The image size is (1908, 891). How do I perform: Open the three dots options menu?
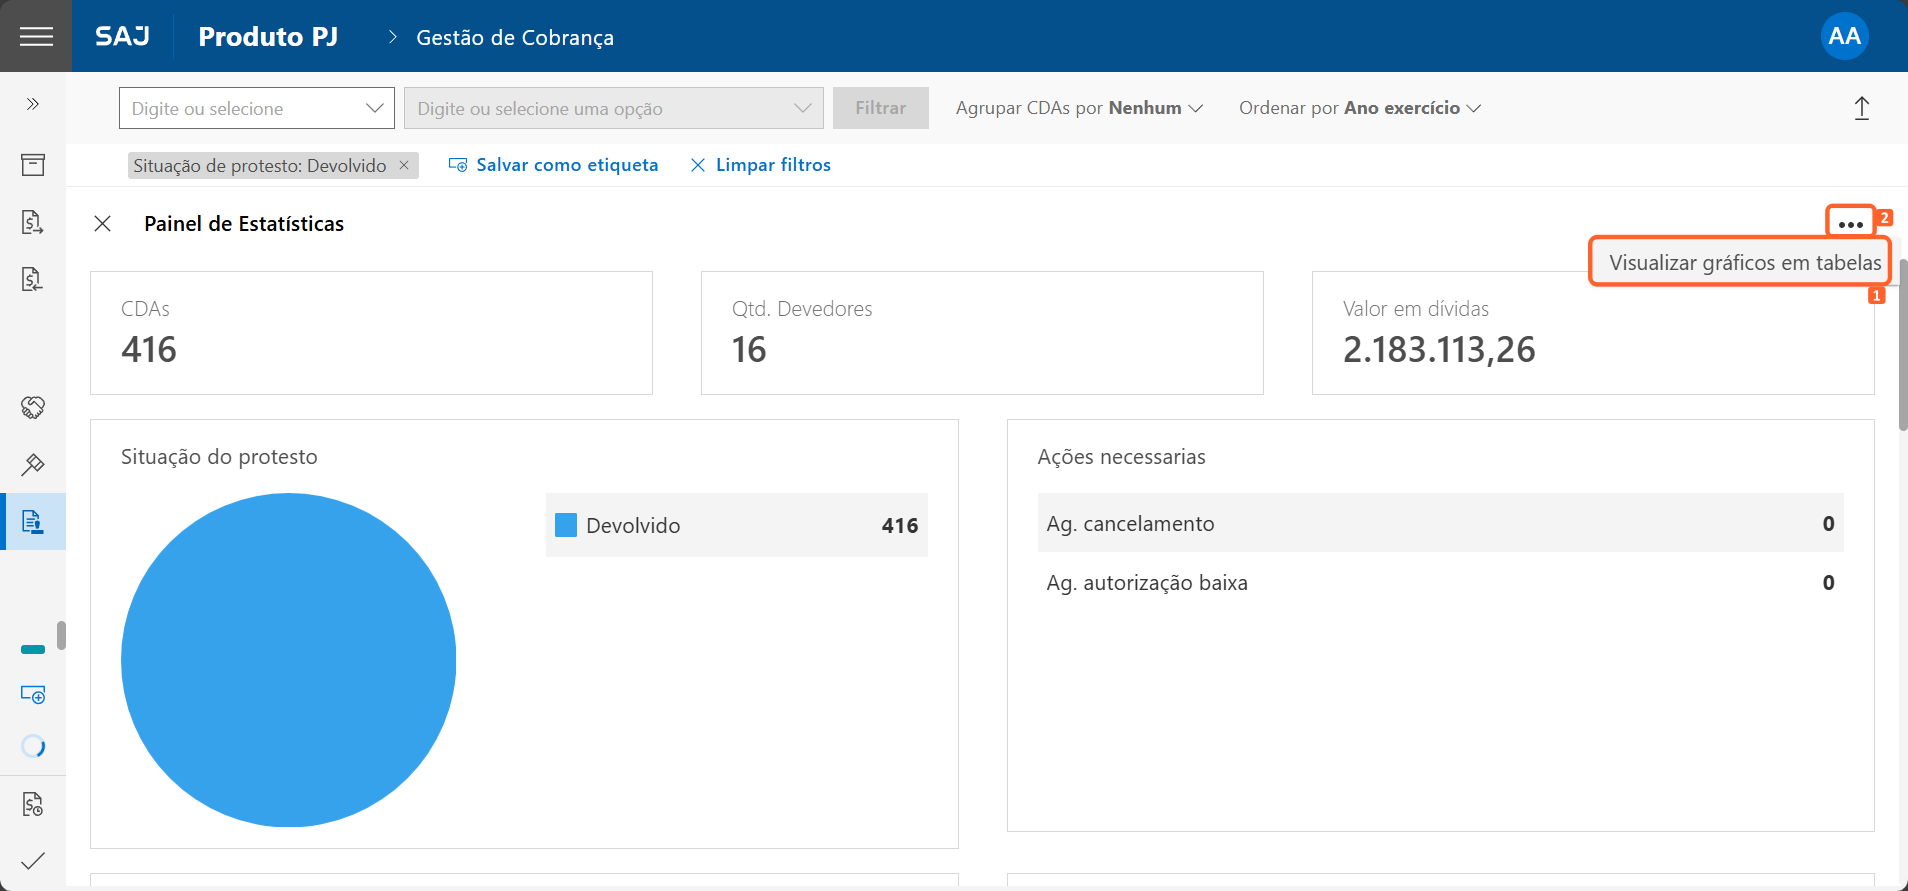[x=1851, y=224]
